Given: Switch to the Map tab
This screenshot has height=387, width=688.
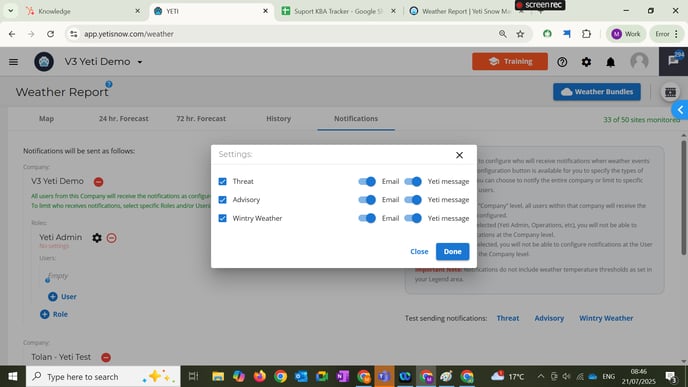Looking at the screenshot, I should 47,118.
